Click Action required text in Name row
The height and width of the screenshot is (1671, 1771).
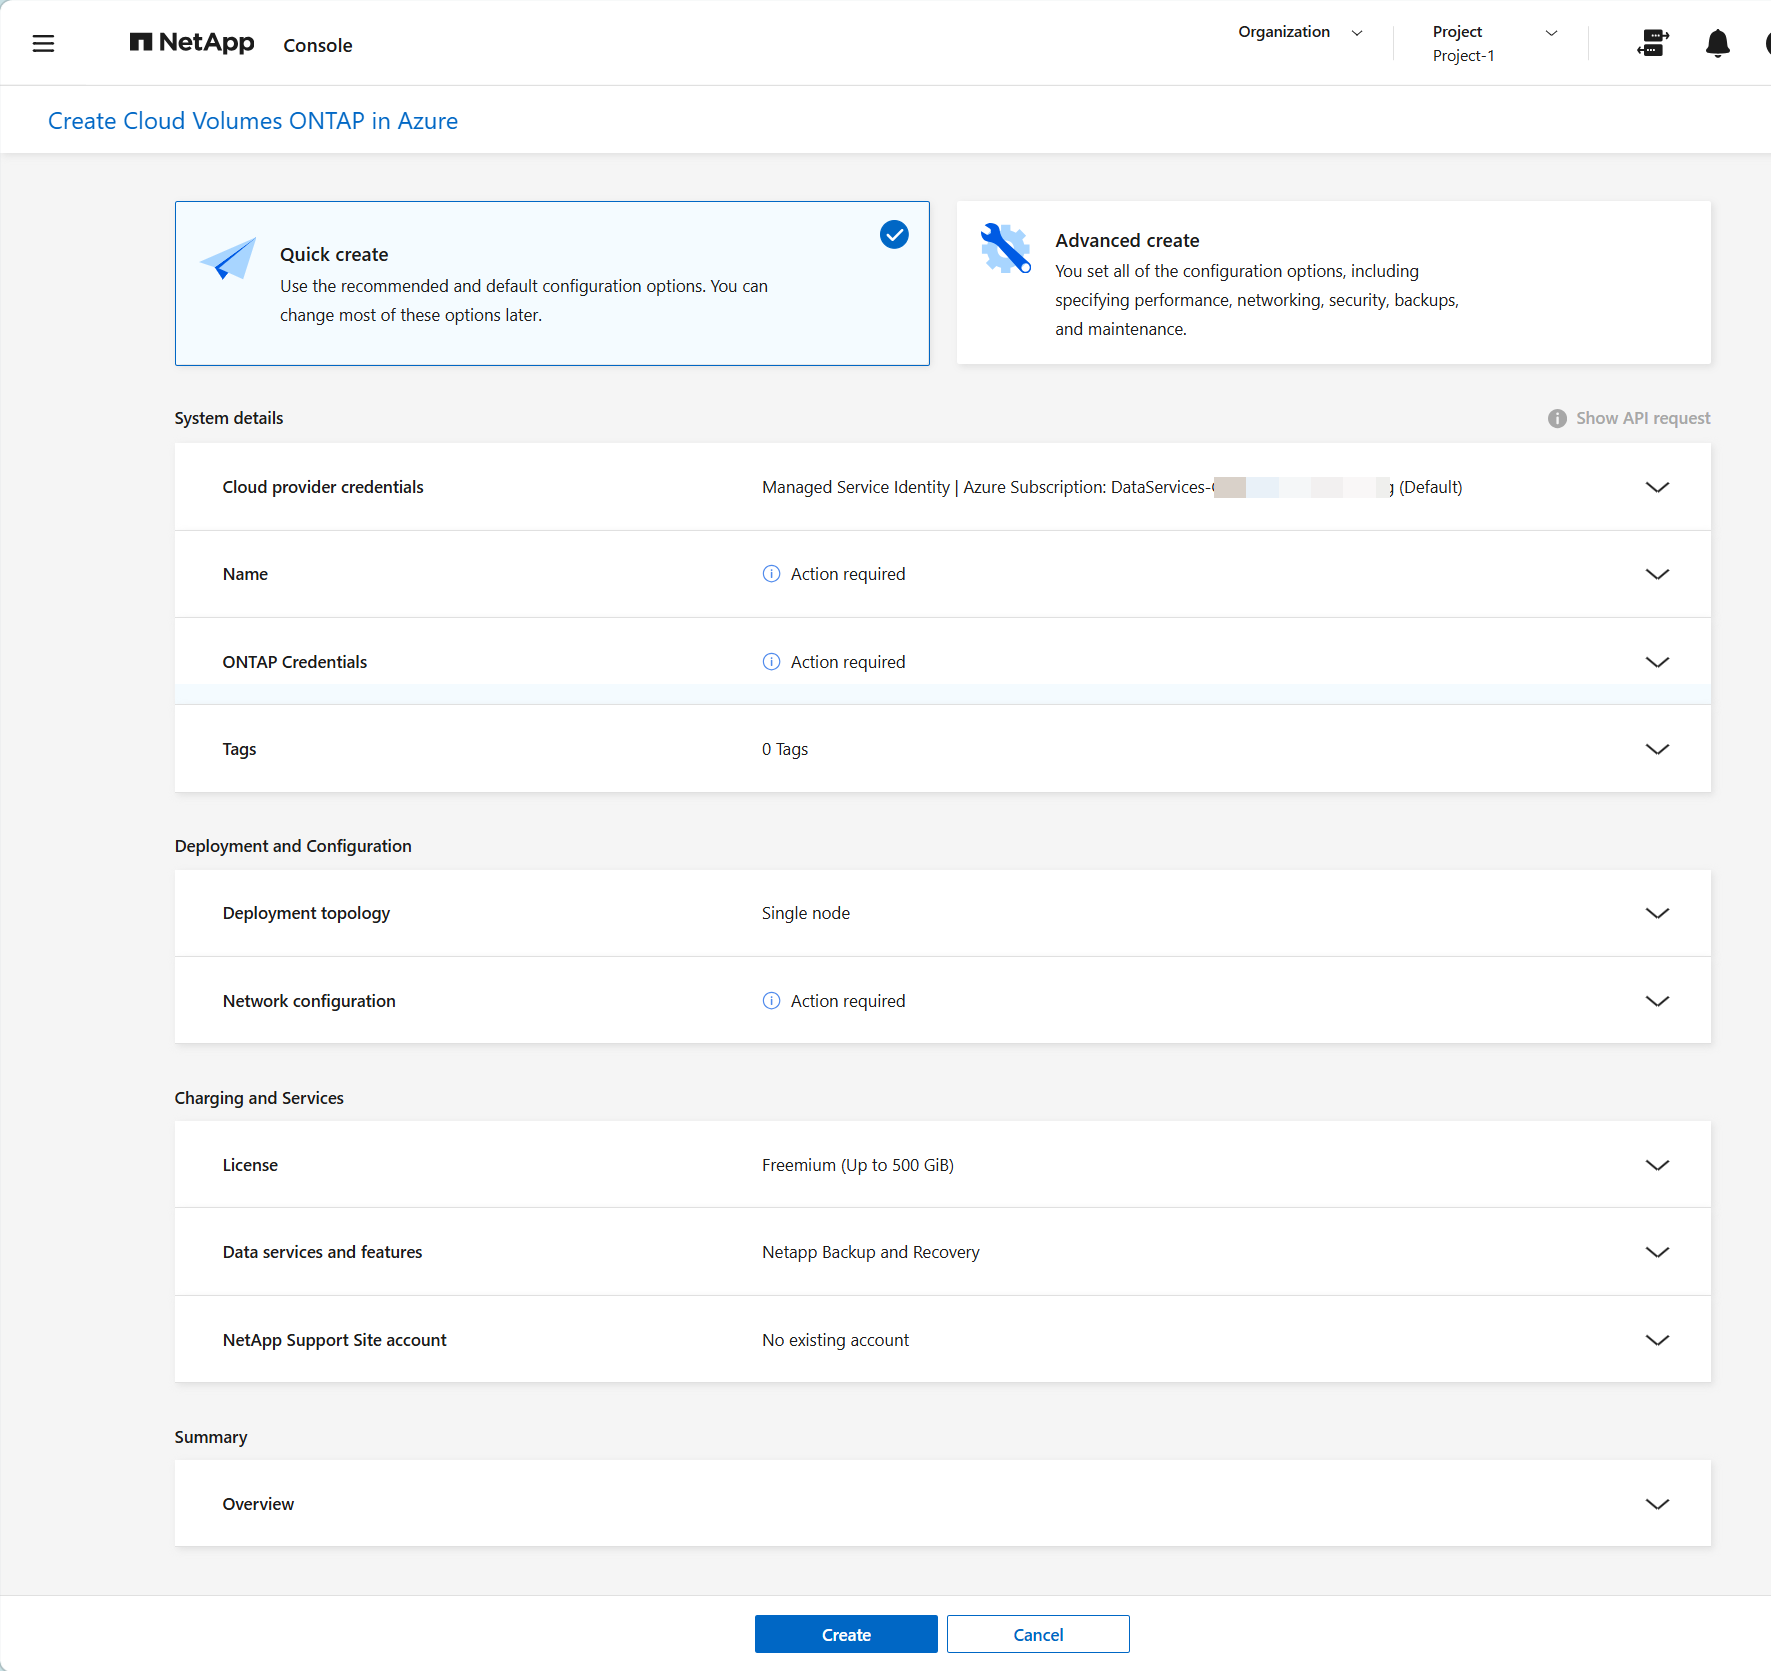click(x=848, y=574)
